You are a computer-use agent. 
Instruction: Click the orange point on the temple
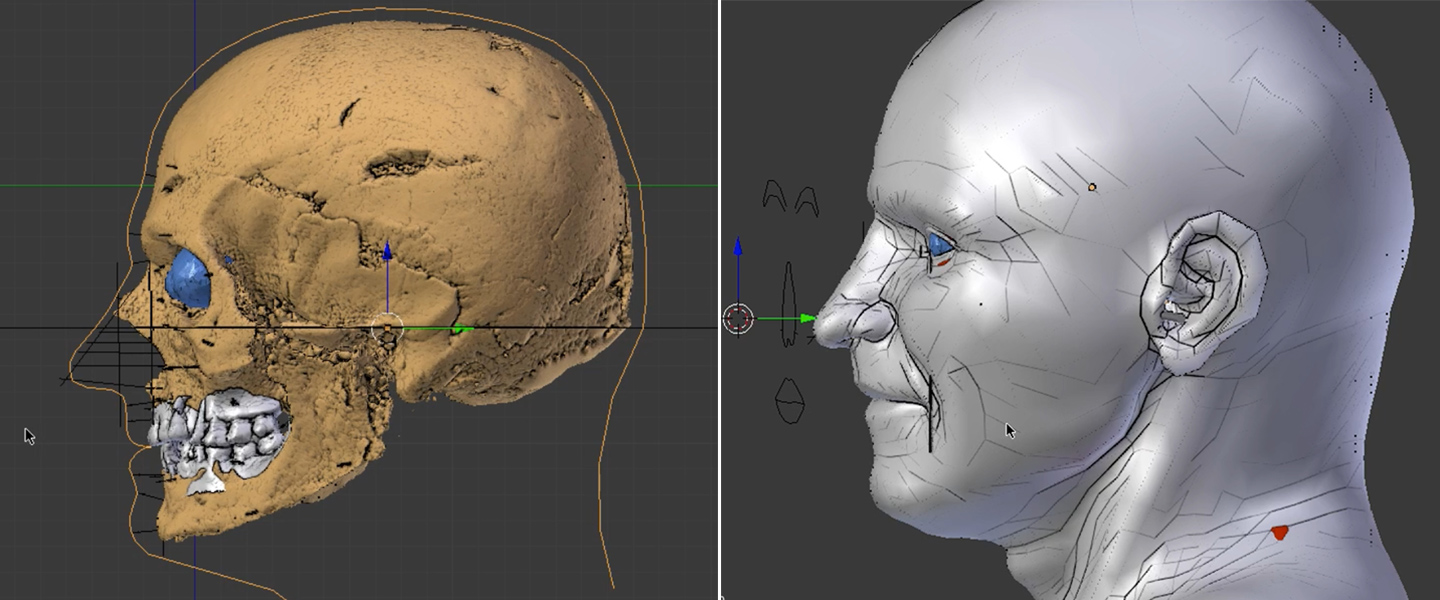click(1092, 187)
